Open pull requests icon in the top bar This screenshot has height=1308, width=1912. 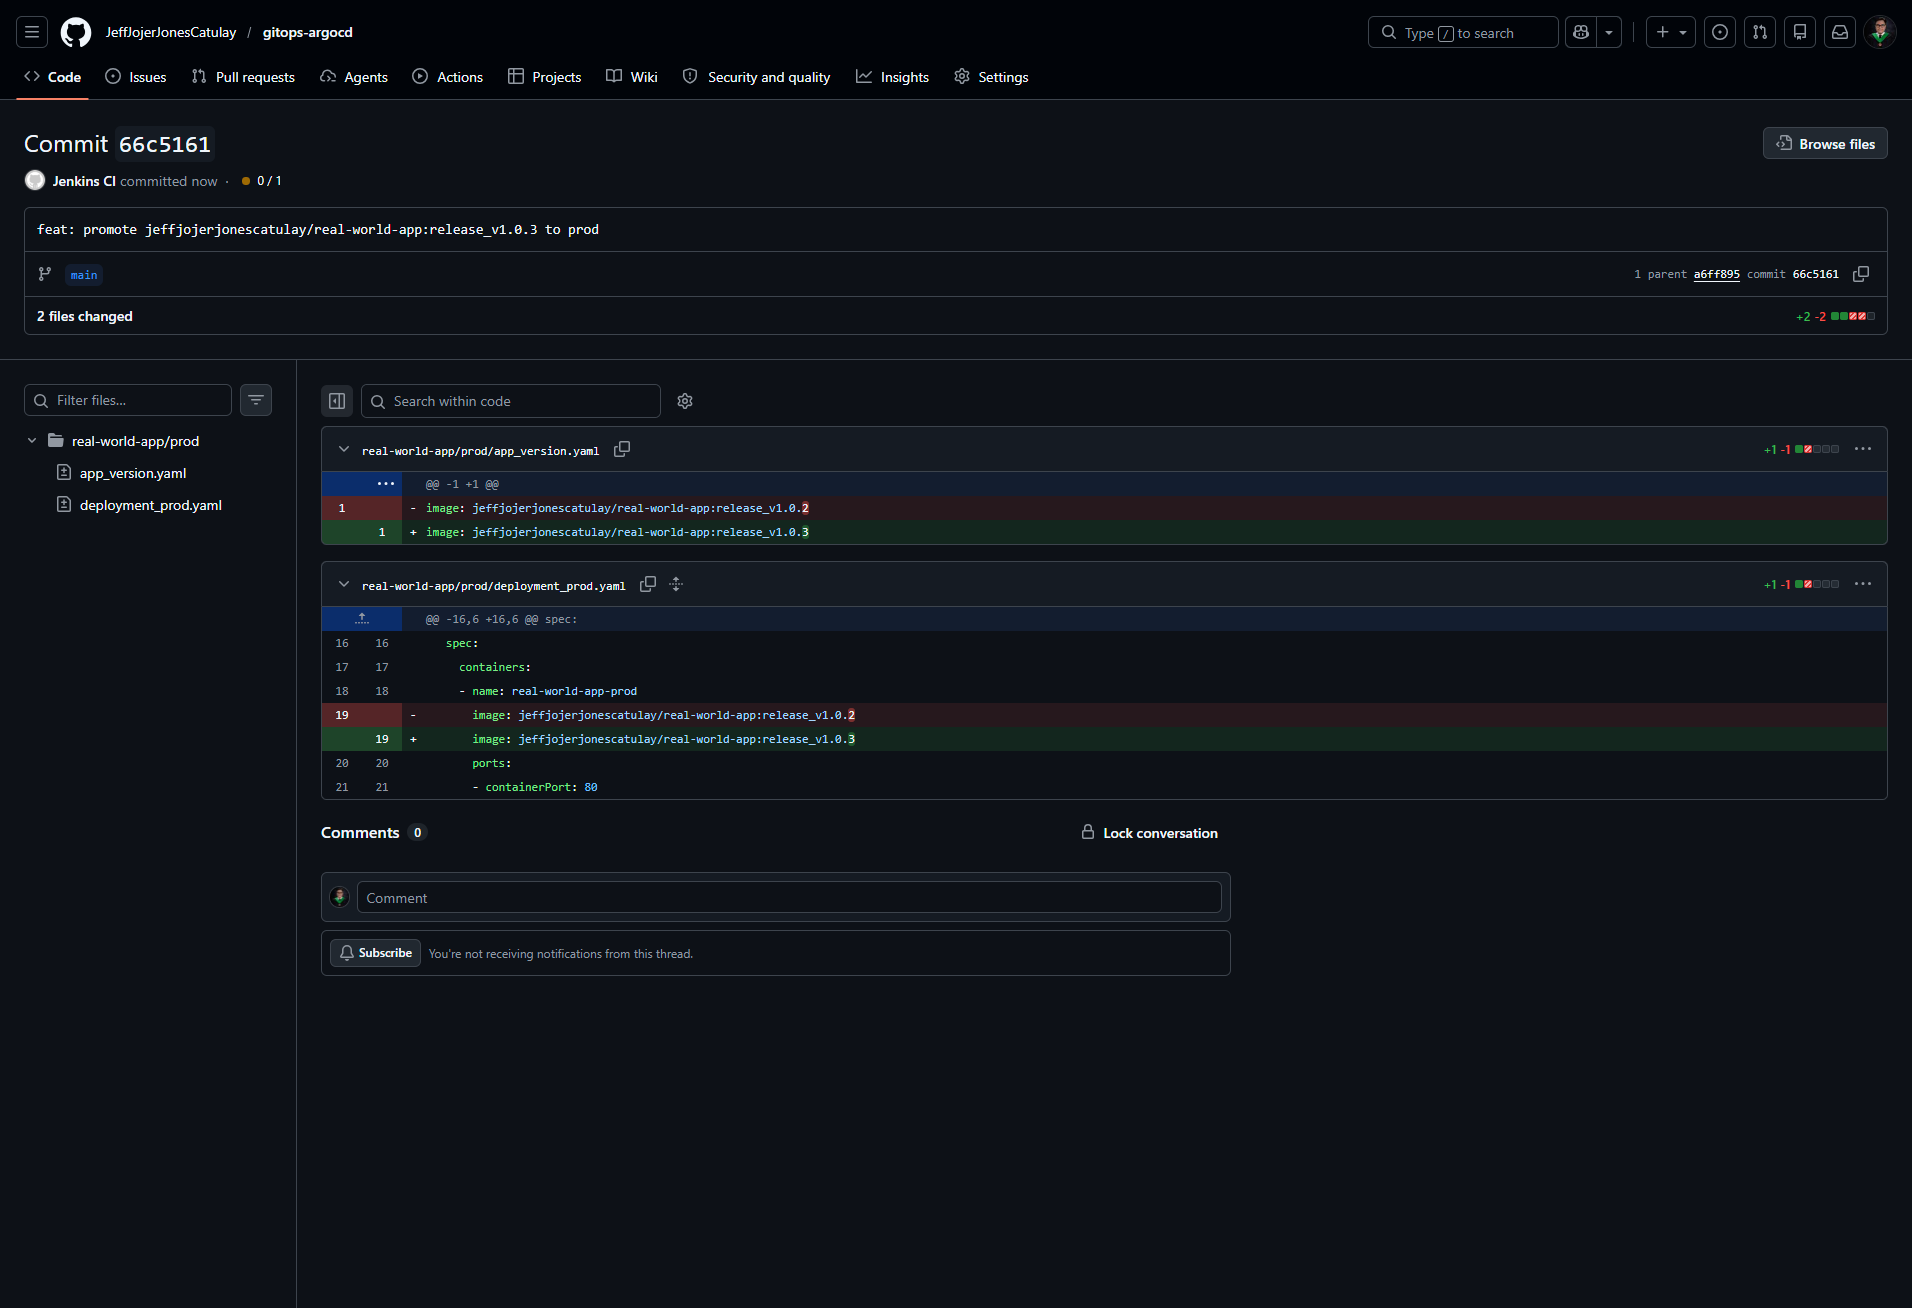pos(1760,32)
